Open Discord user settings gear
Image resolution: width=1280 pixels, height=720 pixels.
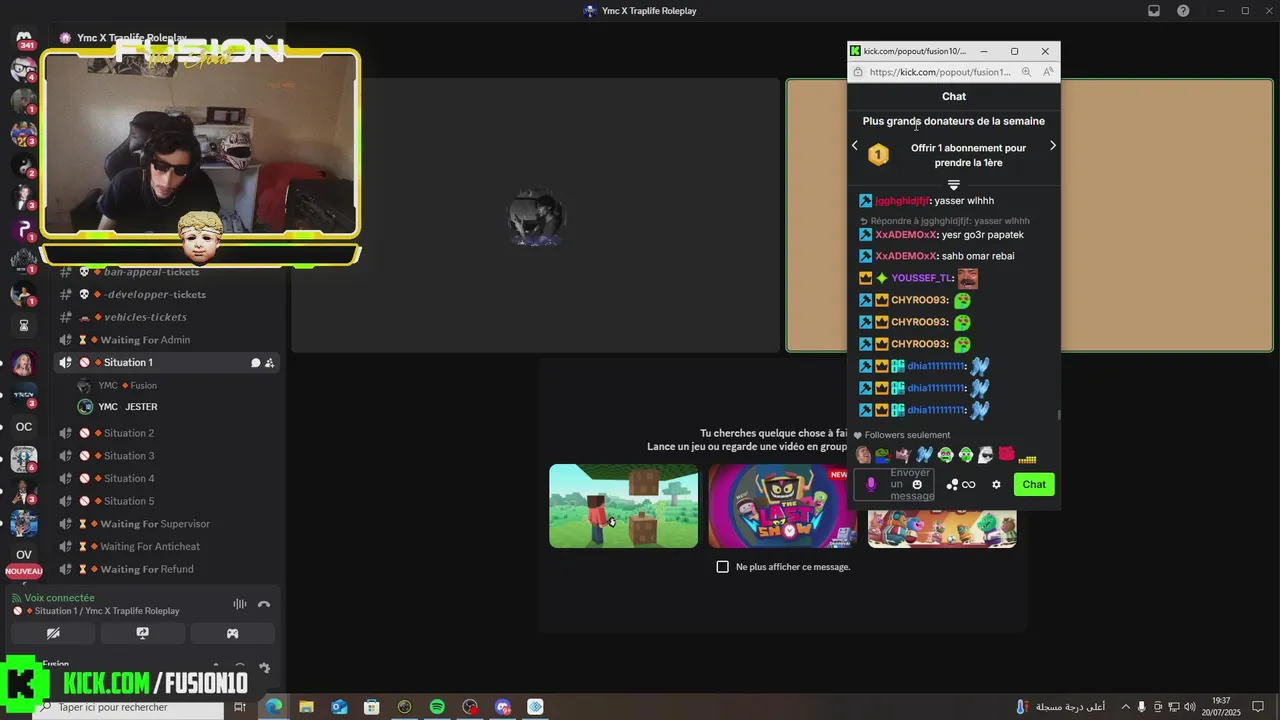[264, 667]
